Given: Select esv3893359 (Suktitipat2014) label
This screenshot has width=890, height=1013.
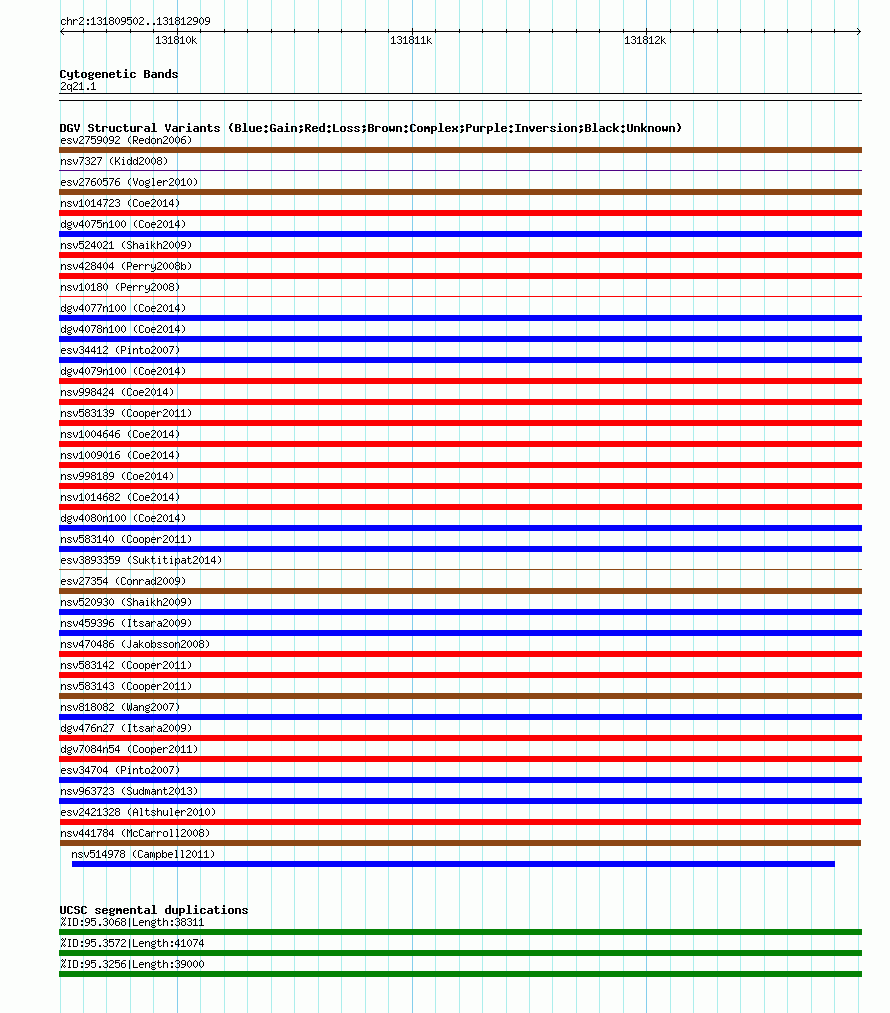Looking at the screenshot, I should tap(141, 560).
